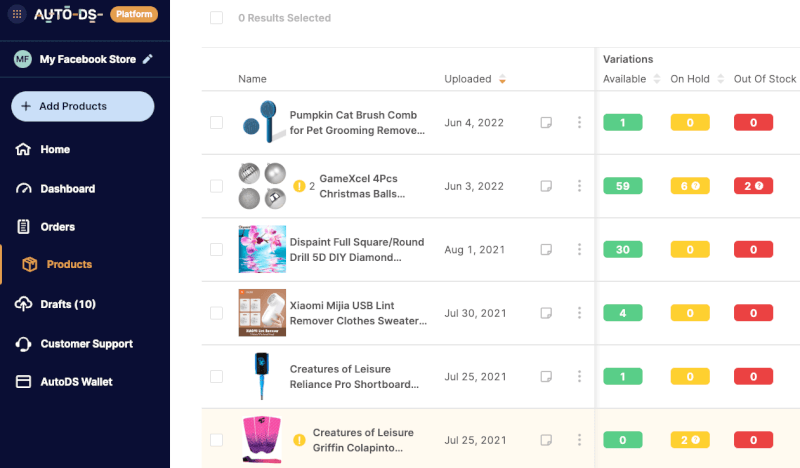The width and height of the screenshot is (800, 468).
Task: Open the Dispaint diamond painting thumbnail
Action: coord(262,249)
